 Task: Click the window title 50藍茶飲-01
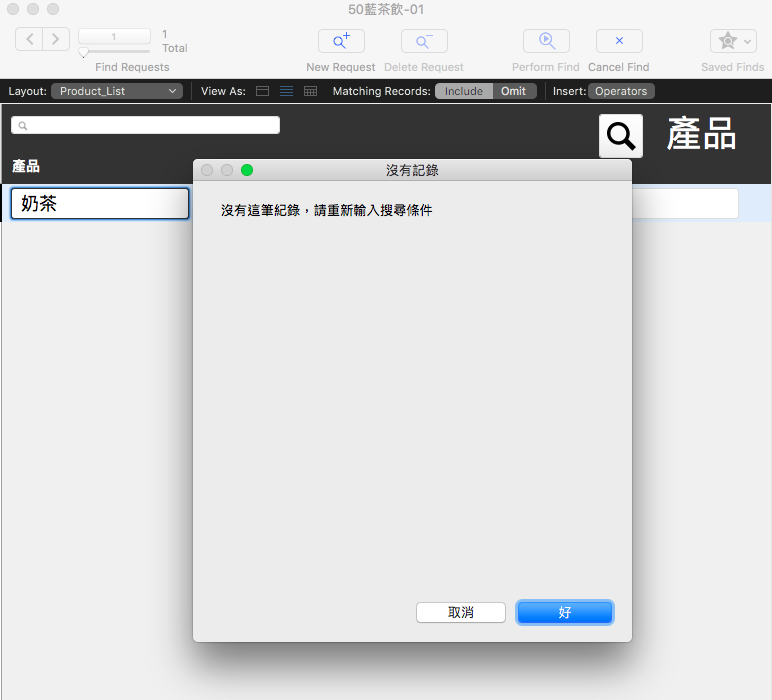386,9
